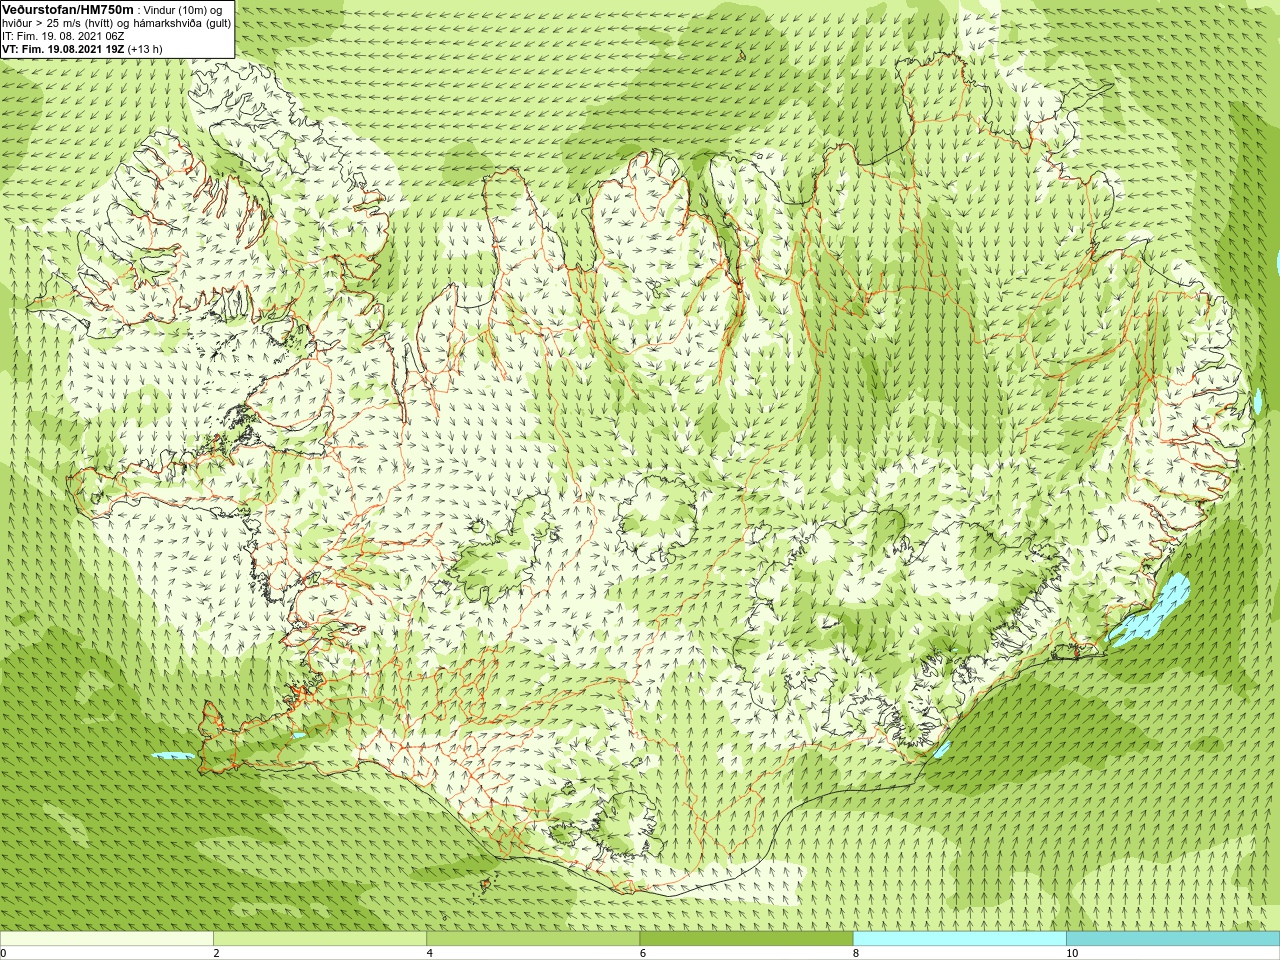Click the legend scale label '0'
1280x960 pixels.
click(4, 953)
